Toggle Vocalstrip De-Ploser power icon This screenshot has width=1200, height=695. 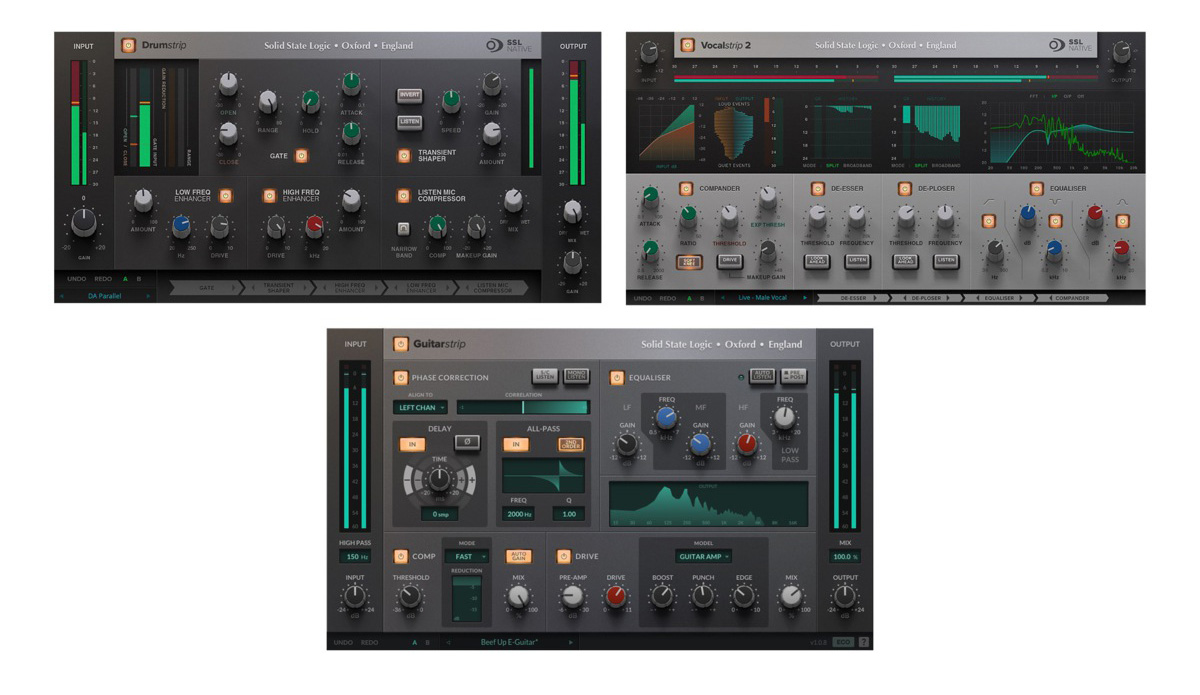904,188
